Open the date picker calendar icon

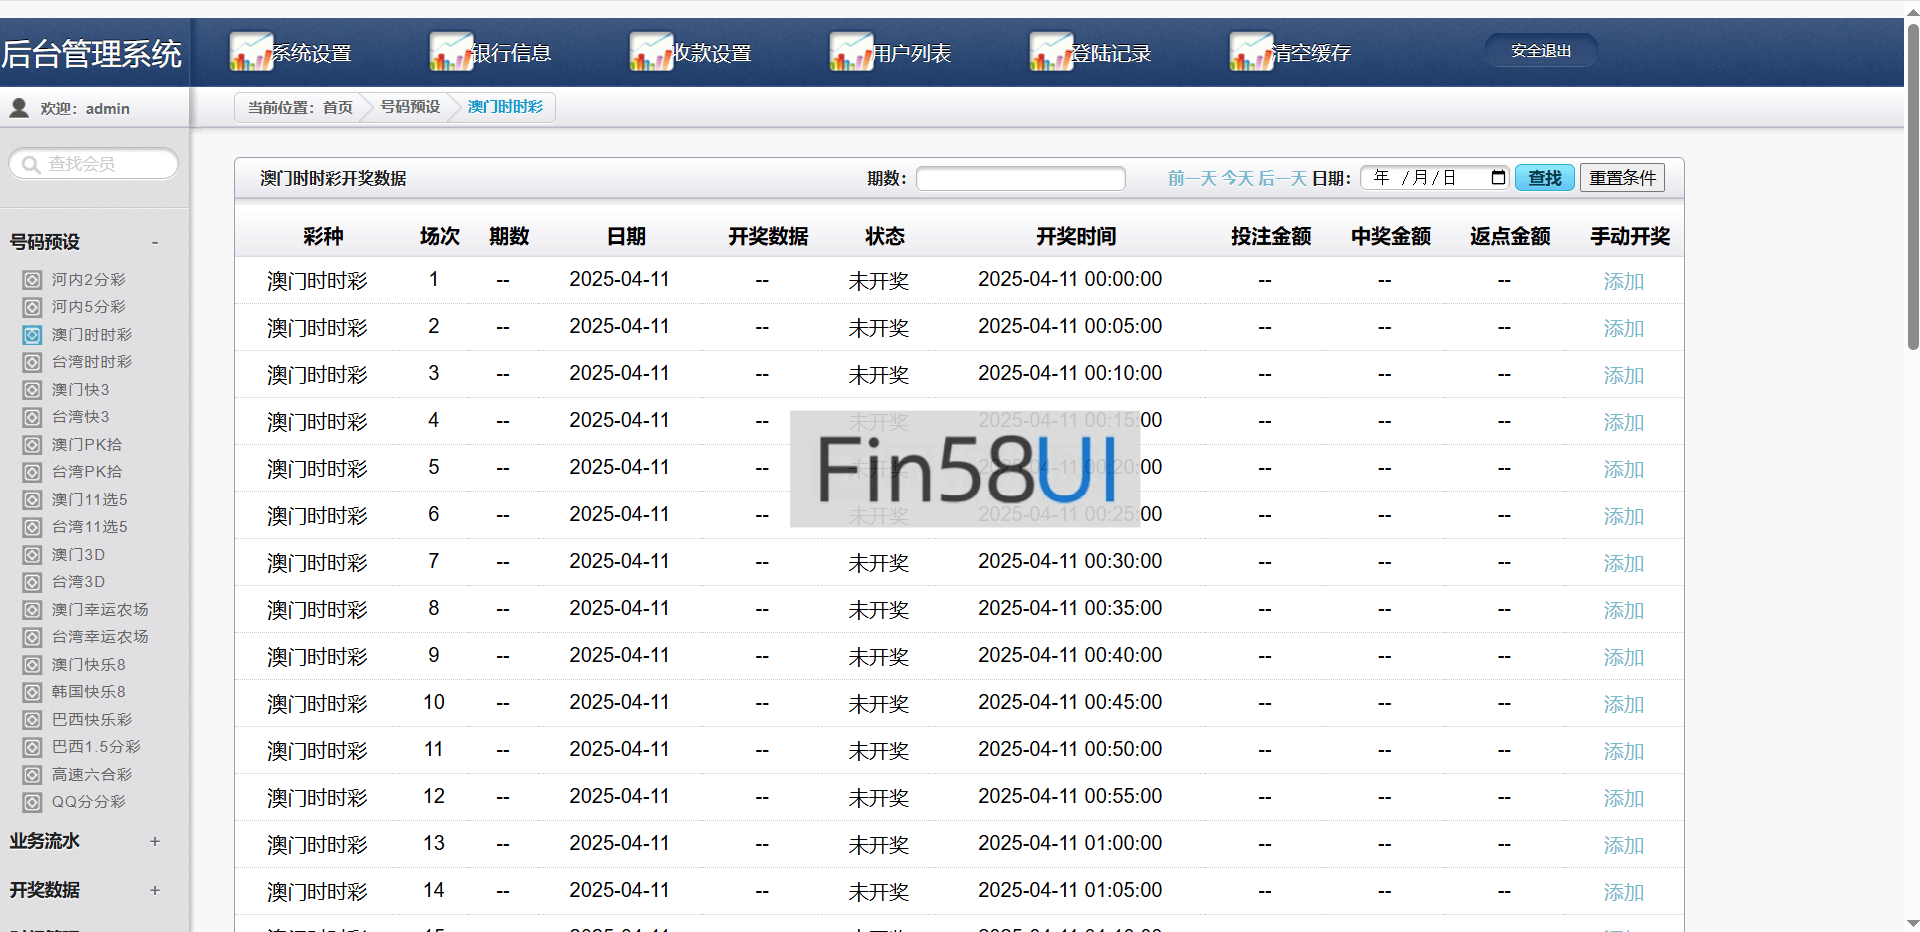(1497, 178)
